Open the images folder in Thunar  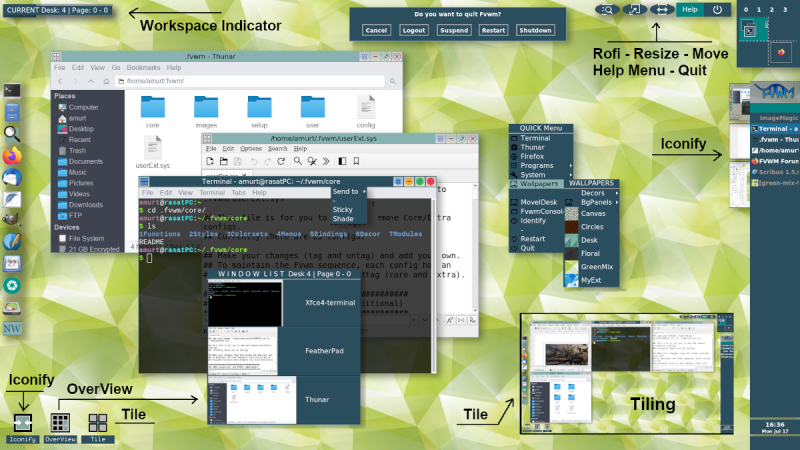(206, 111)
